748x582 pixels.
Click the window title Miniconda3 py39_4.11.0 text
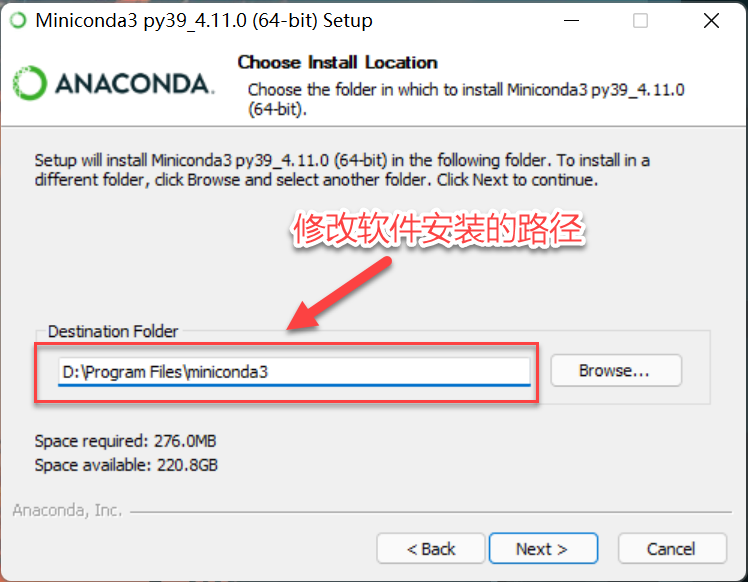point(204,21)
